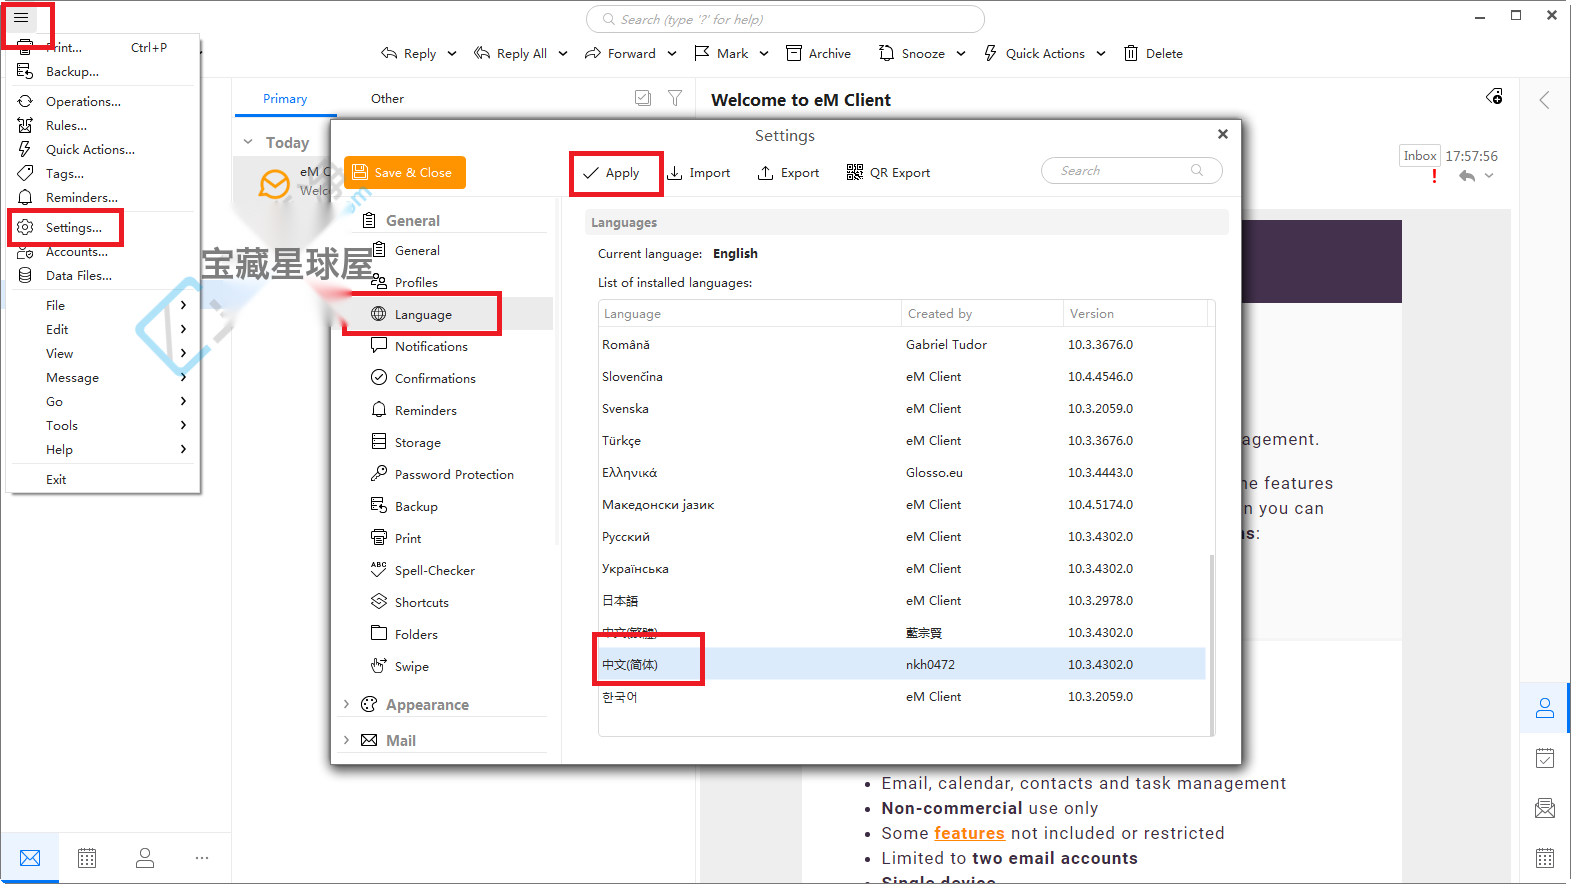Click the Forward toolbar button

pos(620,54)
